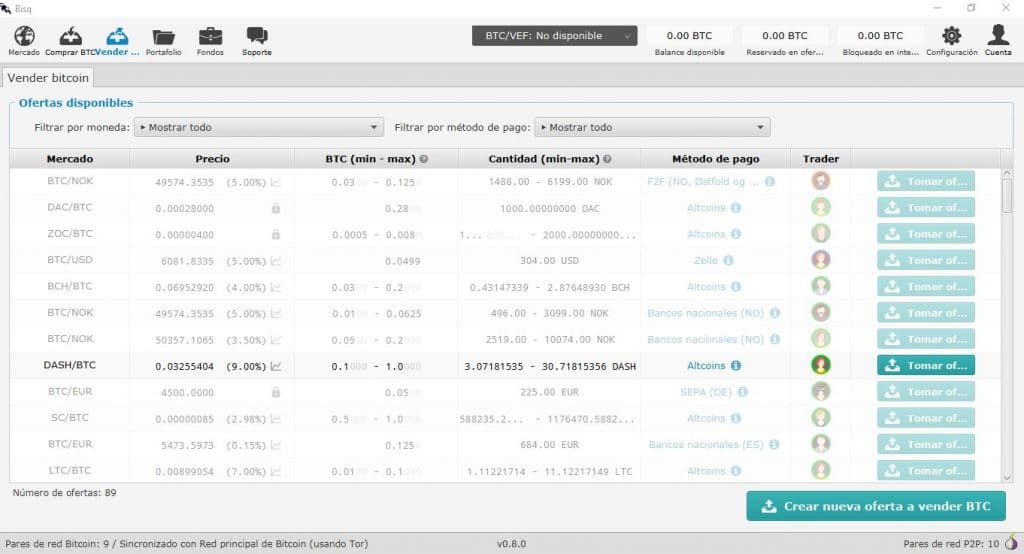This screenshot has width=1024, height=554.
Task: Click the offers list vertical scrollbar thumb
Action: (1007, 196)
